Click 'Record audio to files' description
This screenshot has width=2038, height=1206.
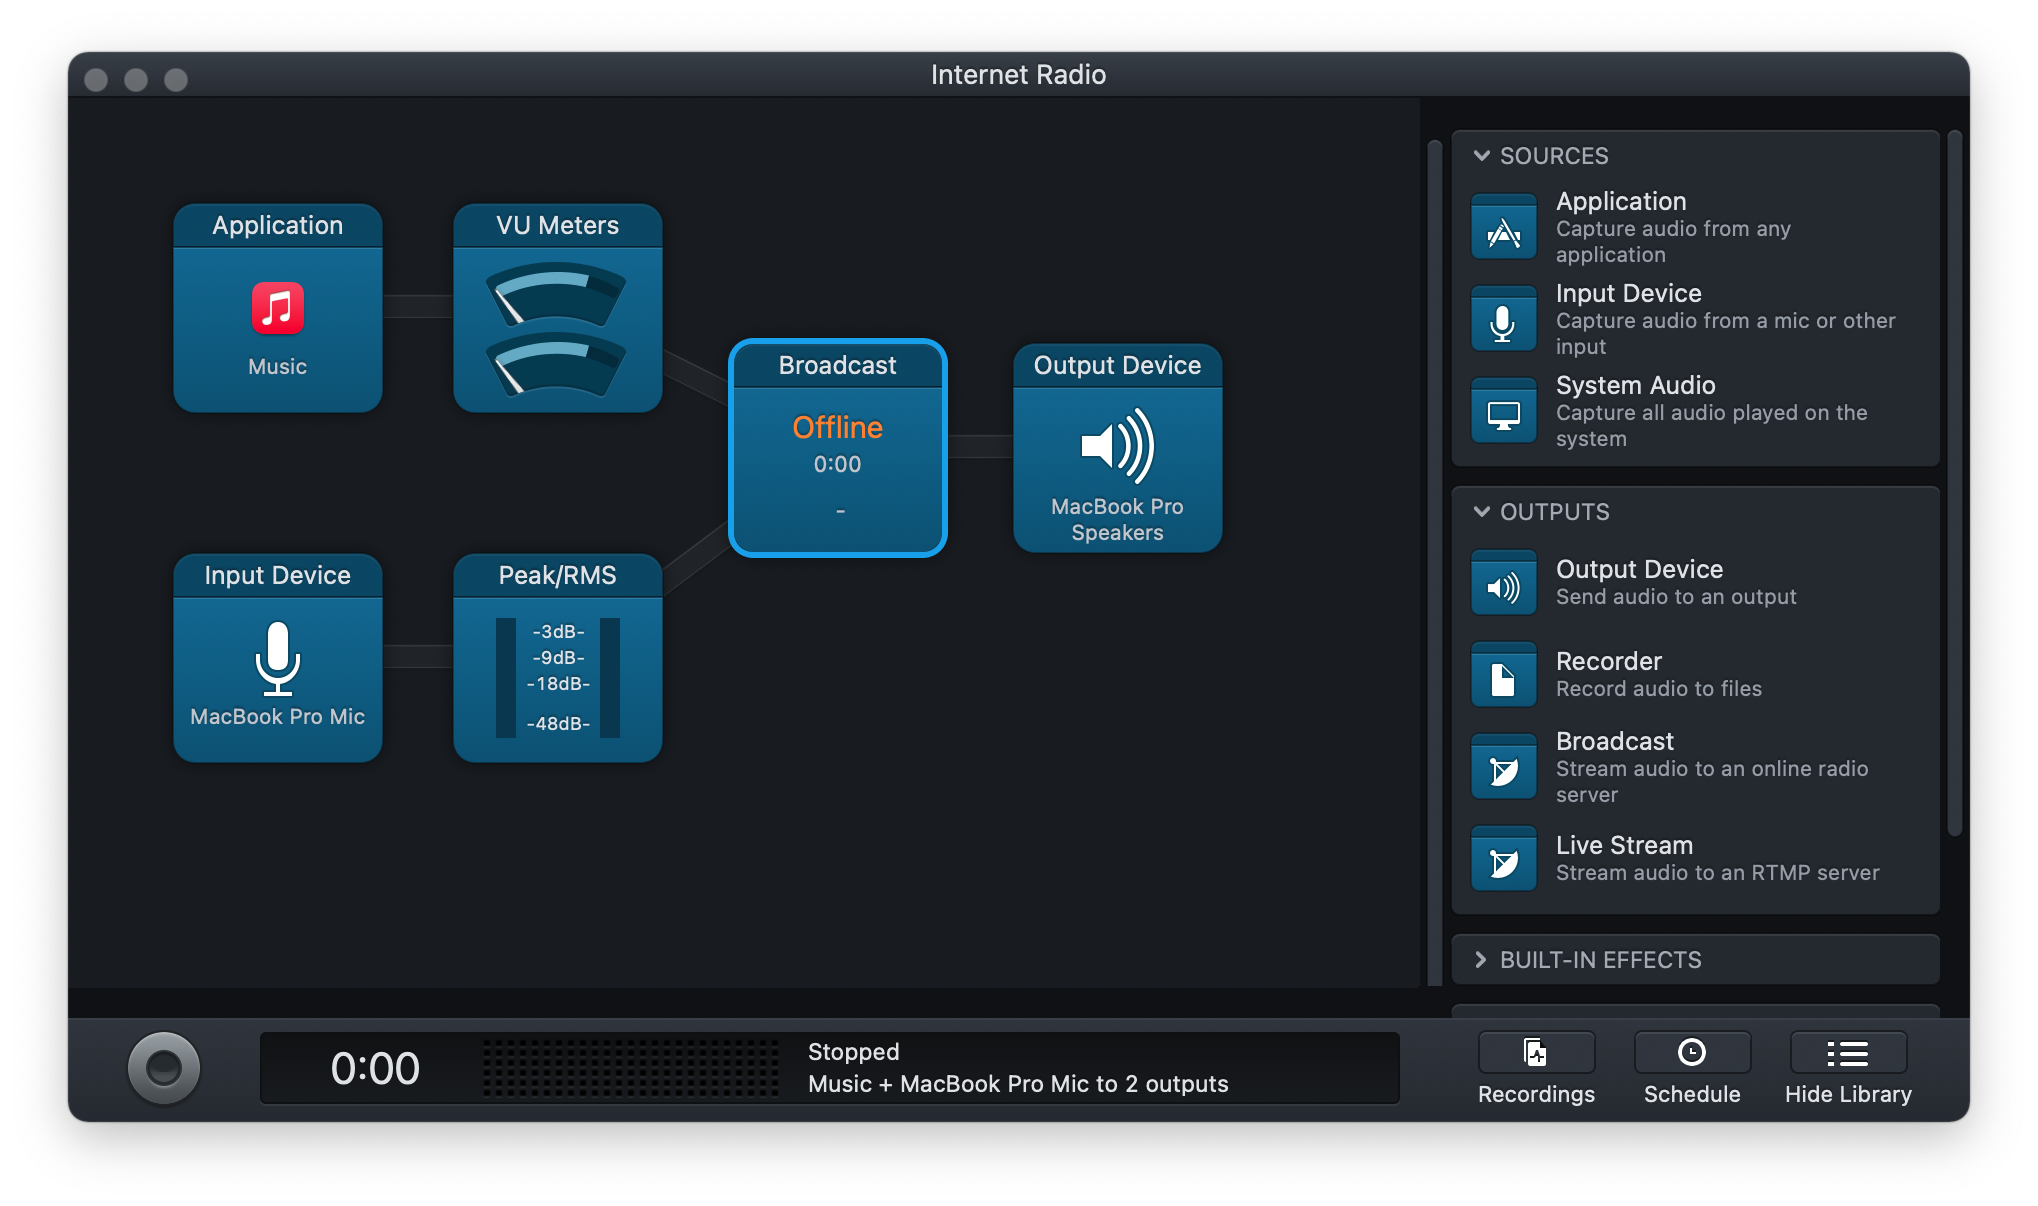(1658, 689)
